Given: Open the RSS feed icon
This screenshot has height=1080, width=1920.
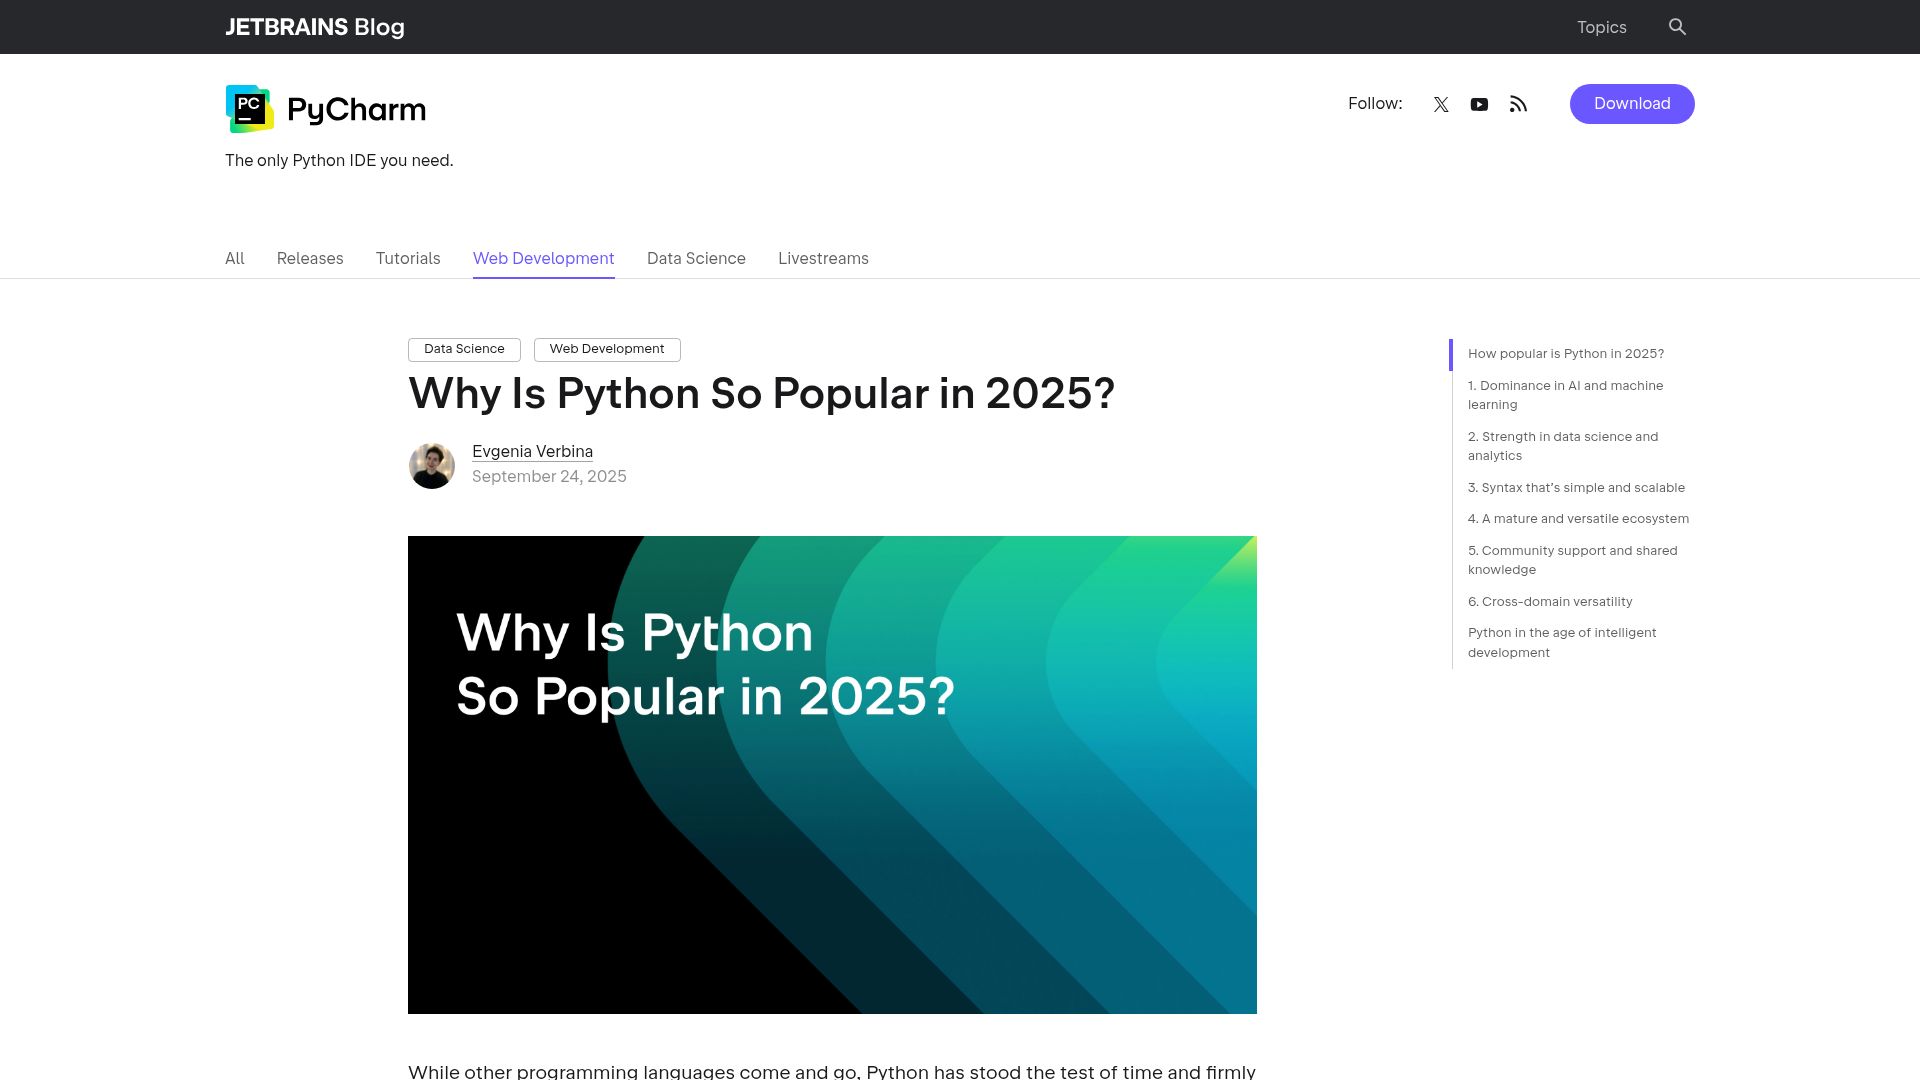Looking at the screenshot, I should [x=1518, y=104].
